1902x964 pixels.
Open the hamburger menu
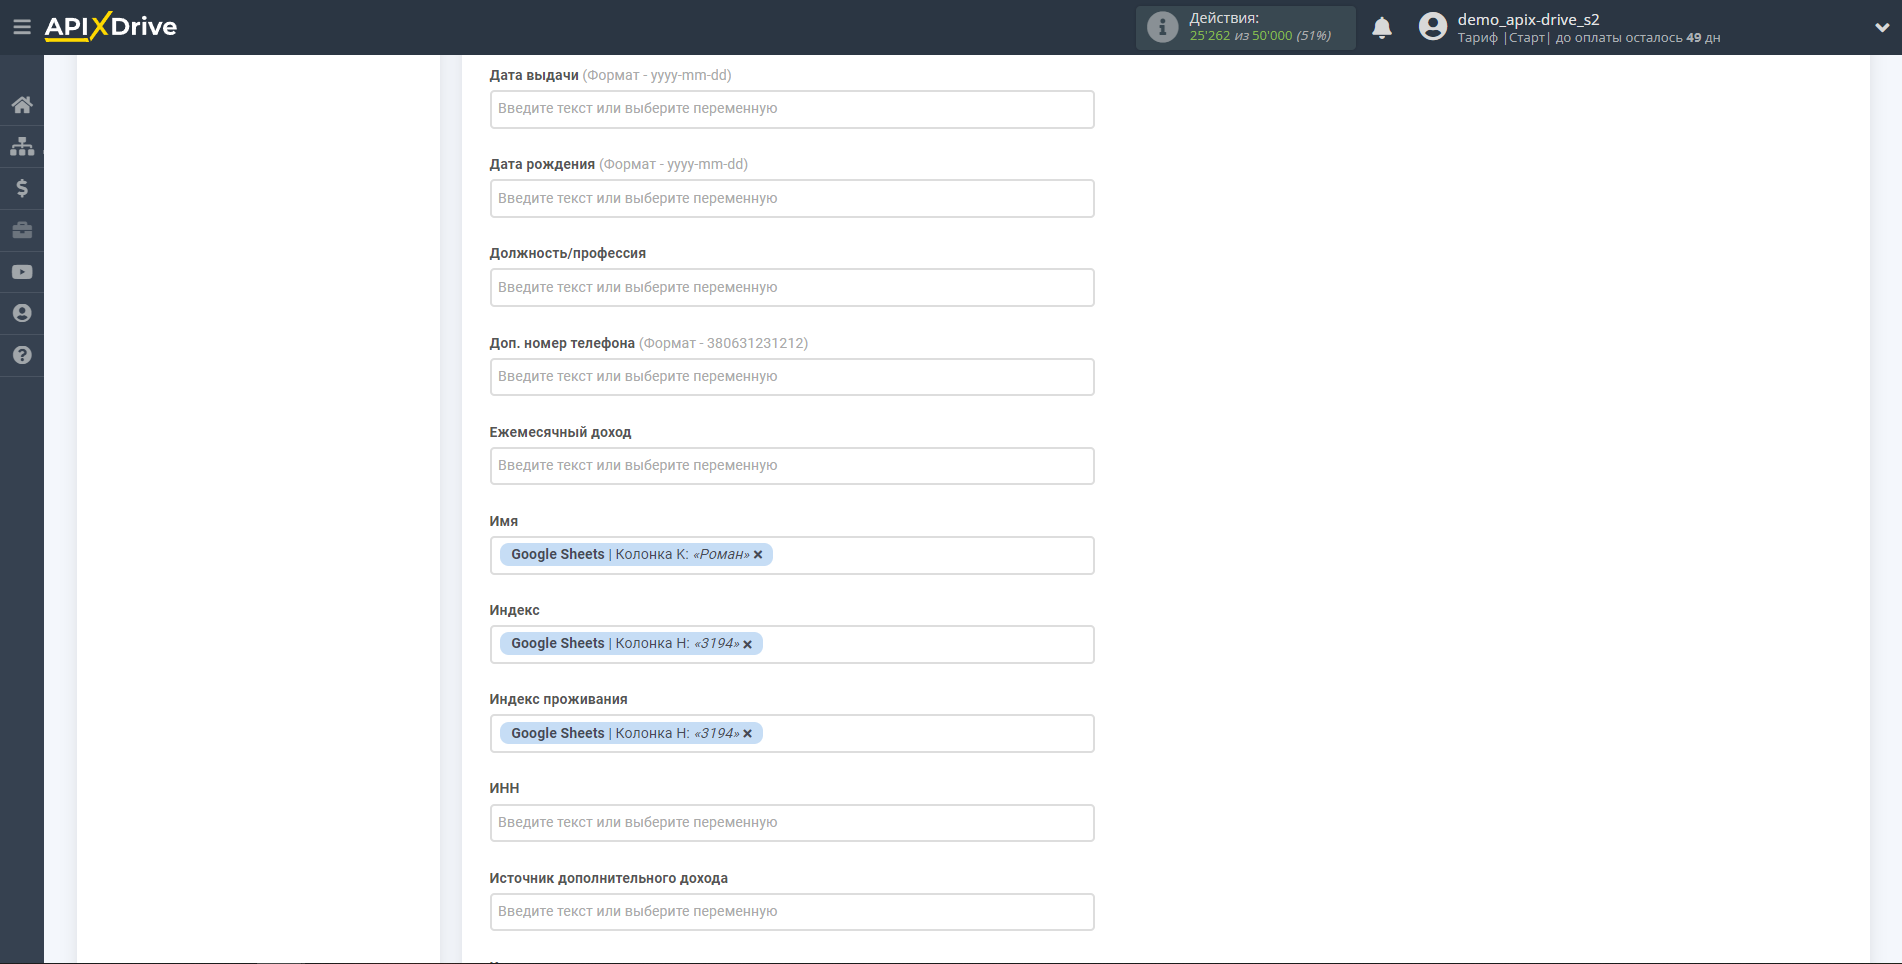(x=22, y=27)
